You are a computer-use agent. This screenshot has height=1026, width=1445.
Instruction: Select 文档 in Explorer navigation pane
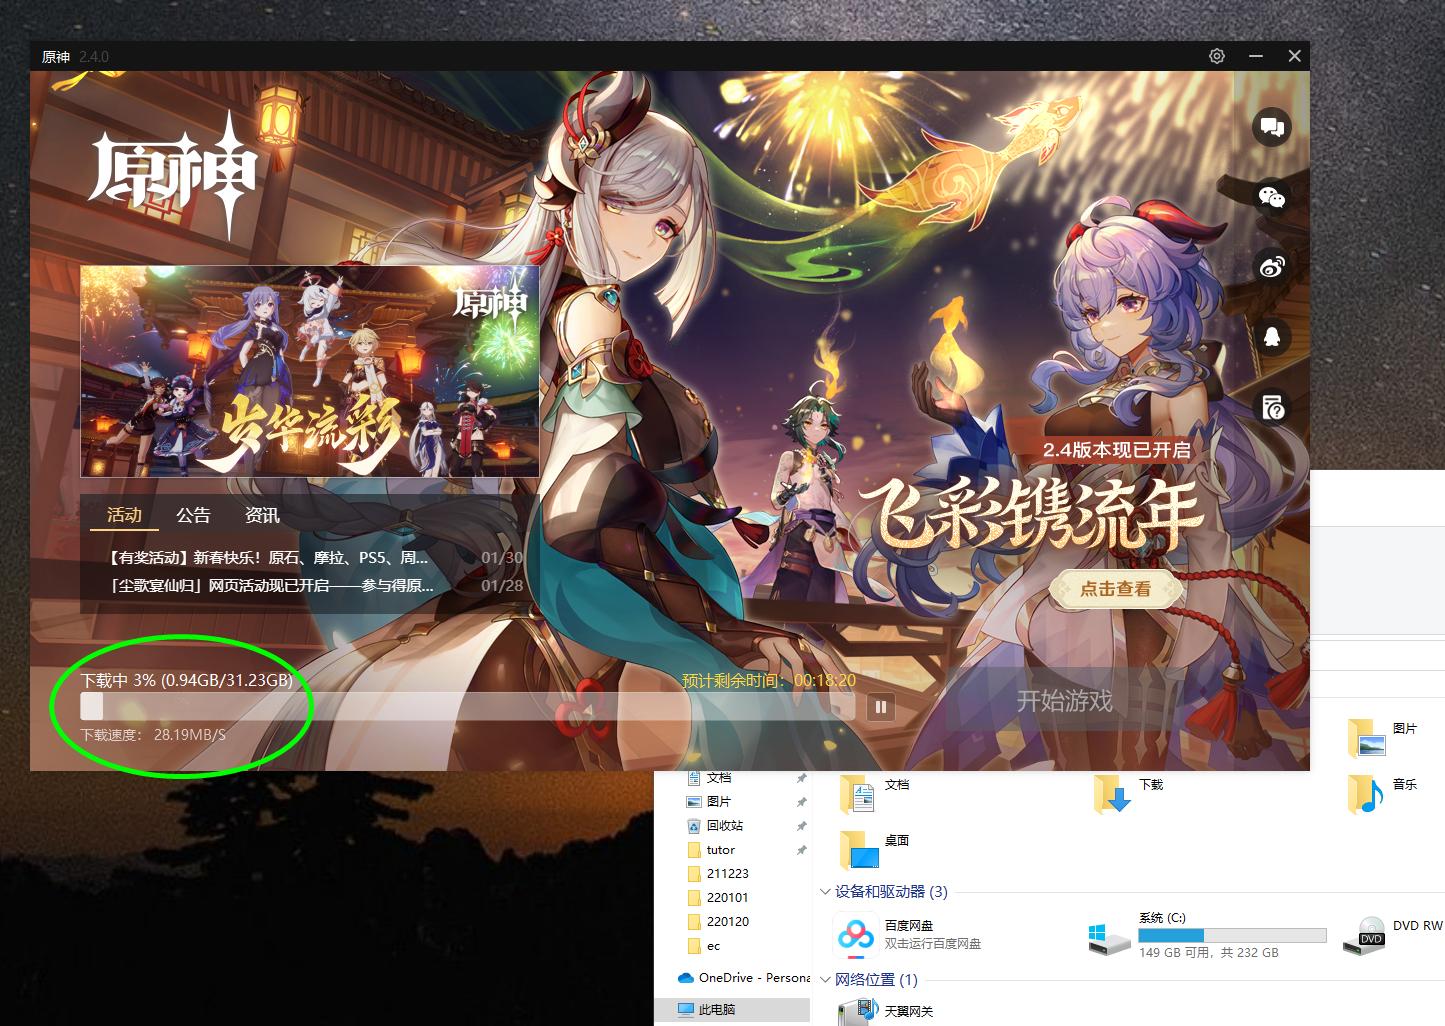(x=719, y=778)
